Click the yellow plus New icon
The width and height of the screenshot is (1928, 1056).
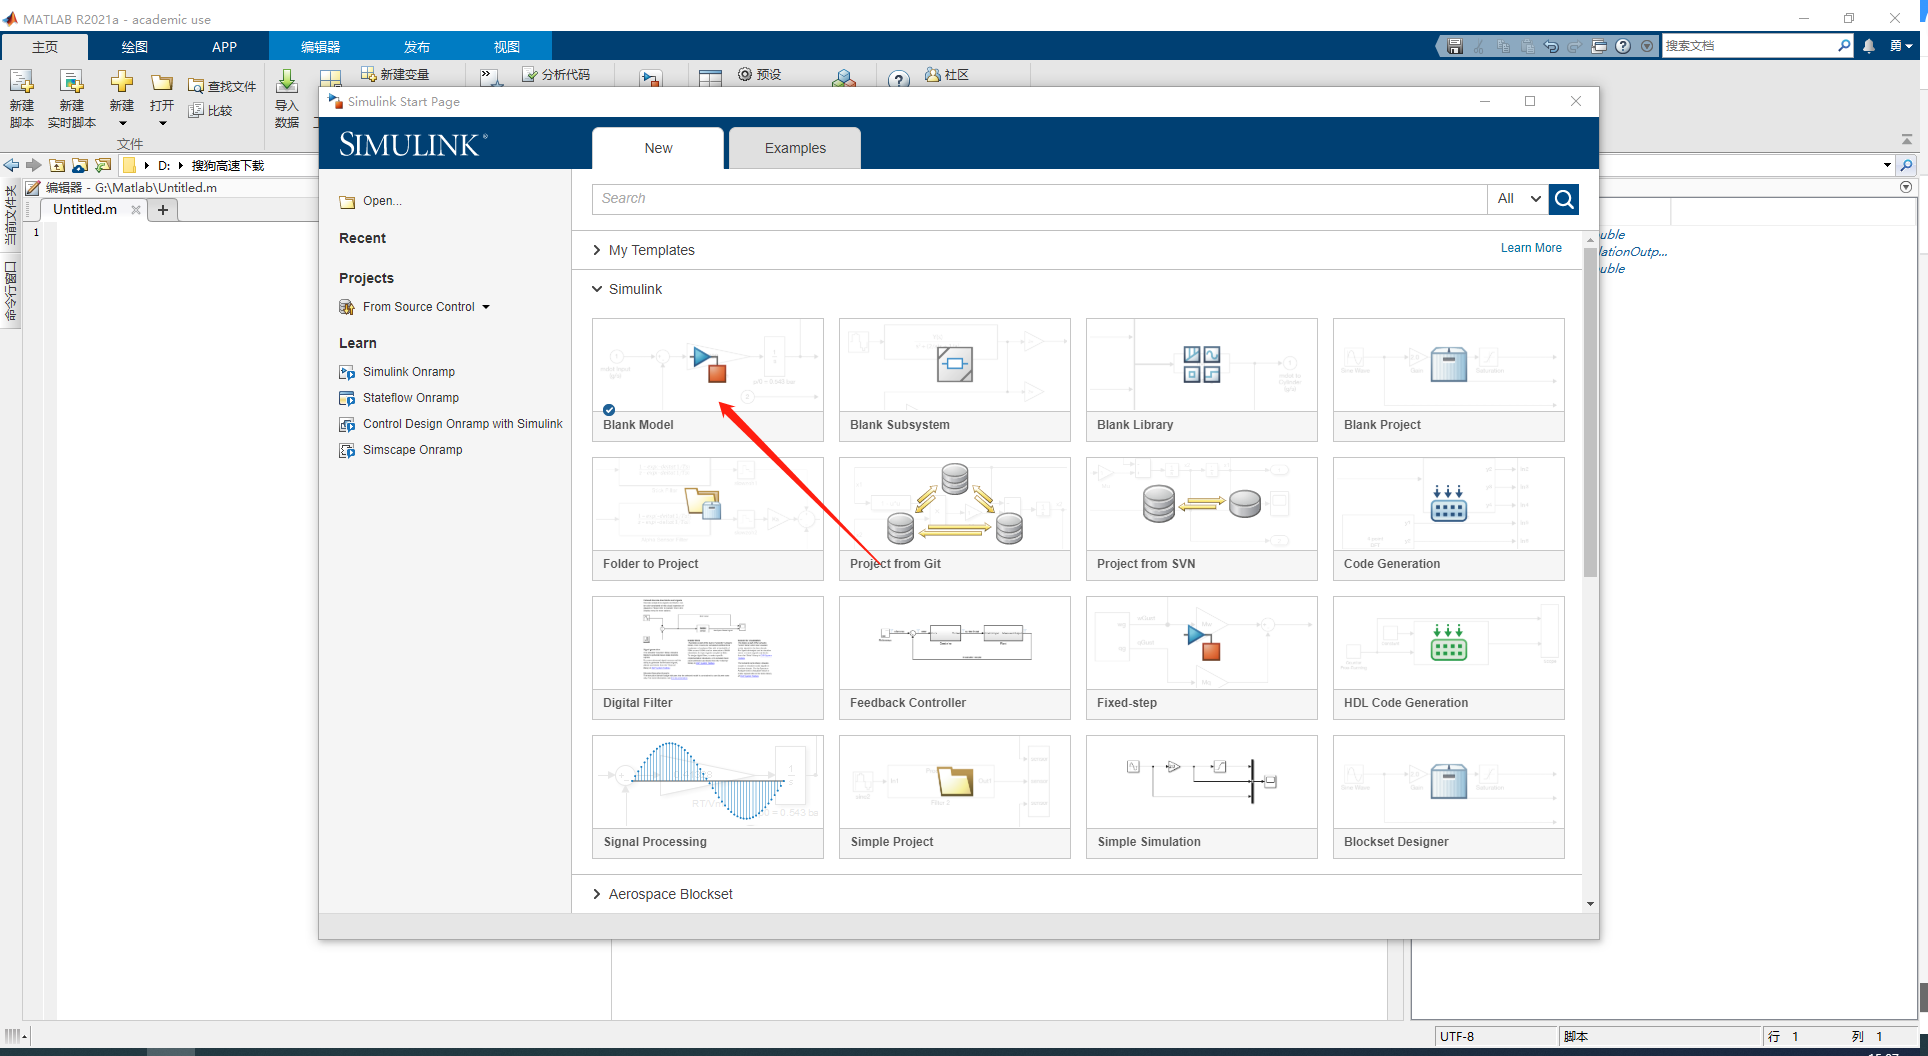(x=121, y=82)
